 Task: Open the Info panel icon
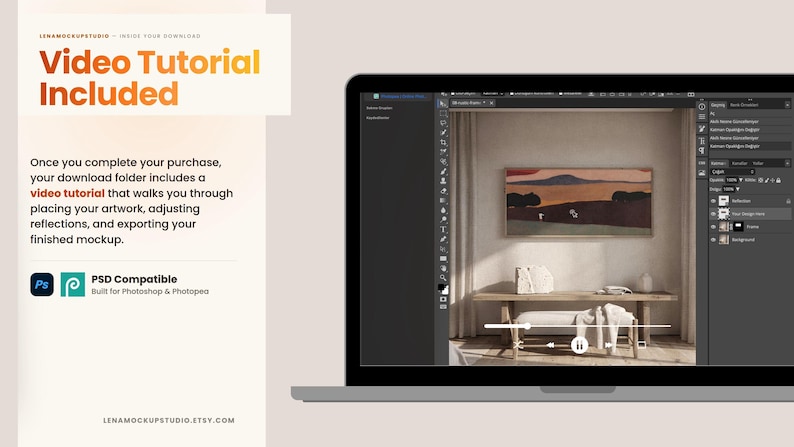[702, 106]
